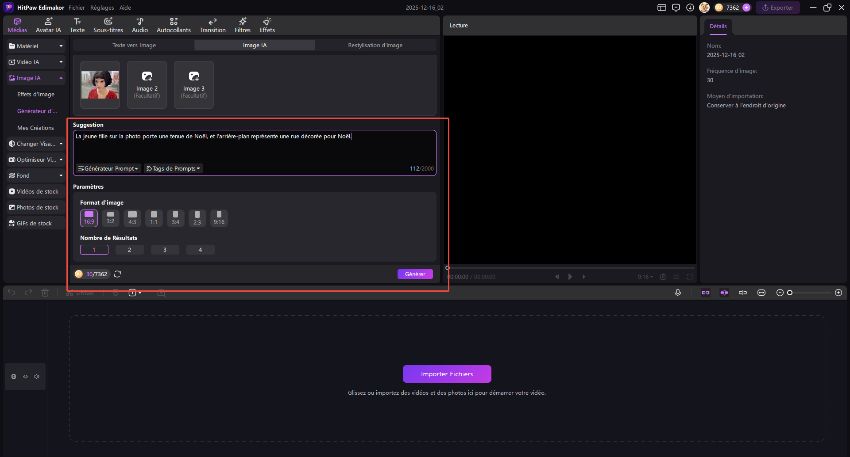Click the refresh credits icon
850x457 pixels.
pos(118,274)
